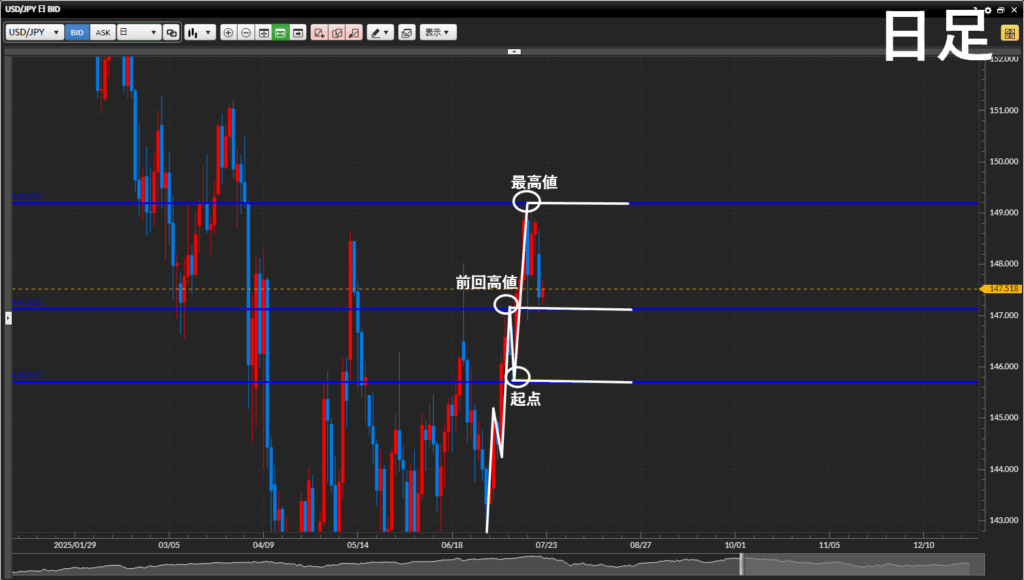Image resolution: width=1024 pixels, height=580 pixels.
Task: Click the third pink order chart icon
Action: click(x=354, y=33)
